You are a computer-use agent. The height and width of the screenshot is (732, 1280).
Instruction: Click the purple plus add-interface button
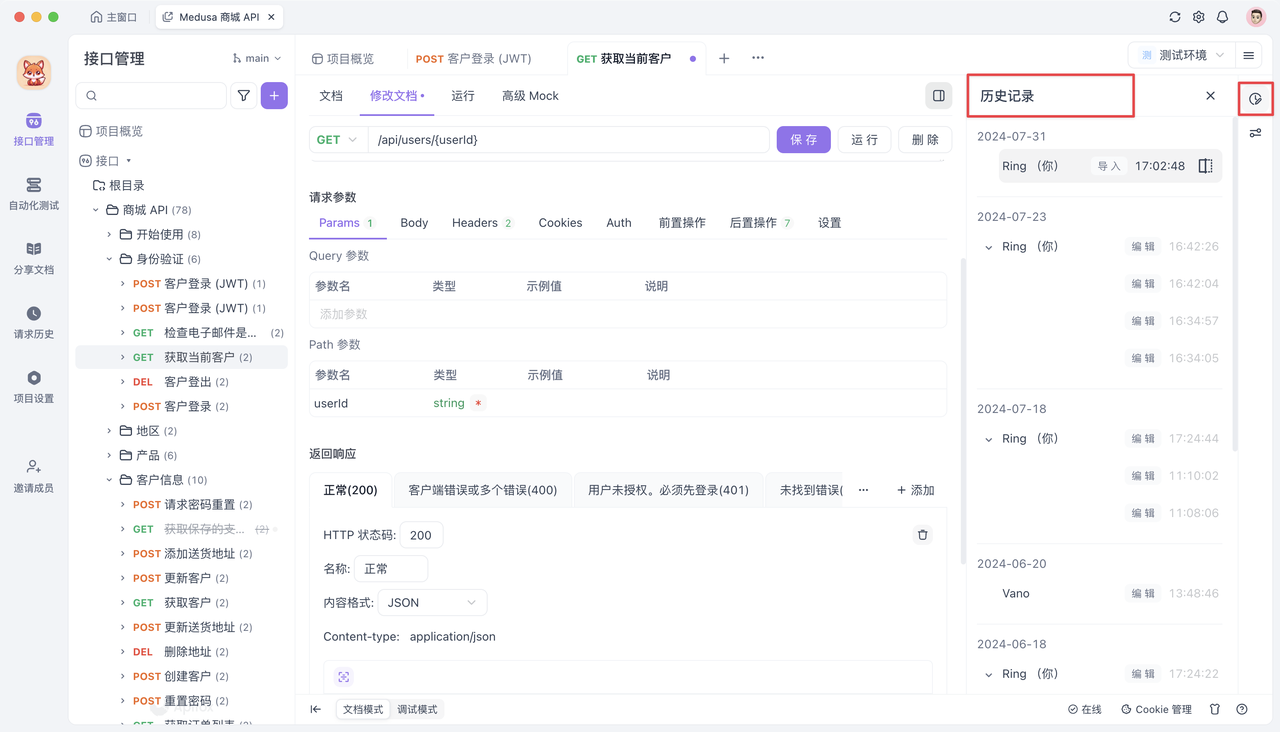[274, 96]
